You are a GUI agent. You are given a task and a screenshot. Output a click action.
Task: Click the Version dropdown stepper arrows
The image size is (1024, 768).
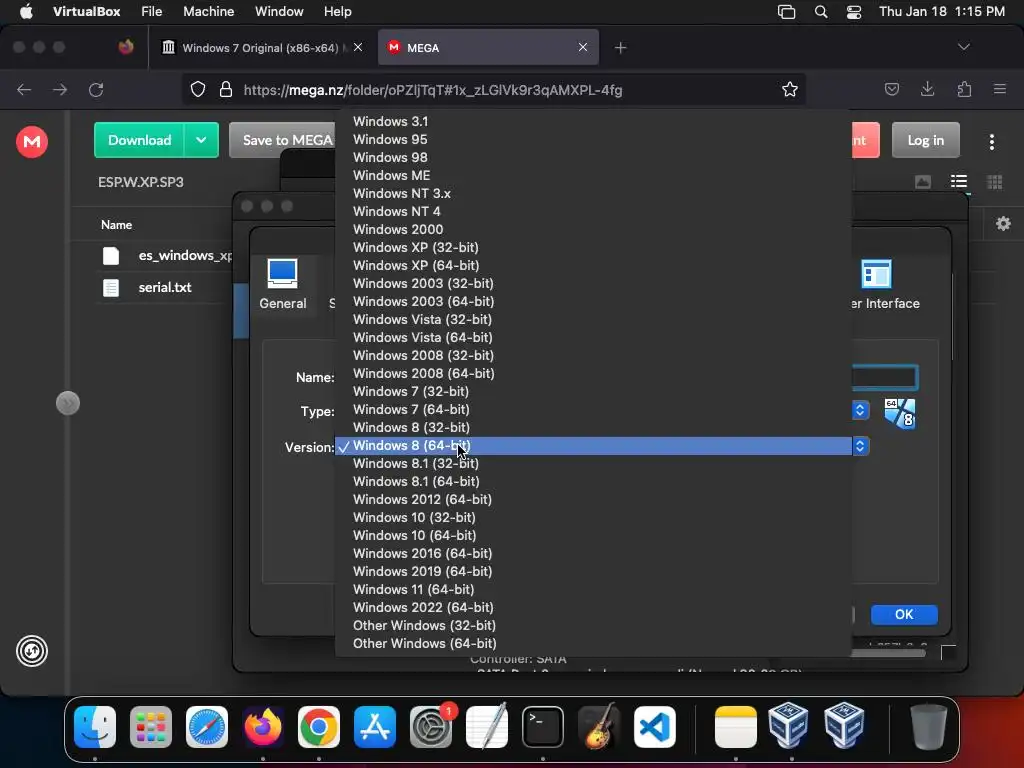(x=860, y=446)
